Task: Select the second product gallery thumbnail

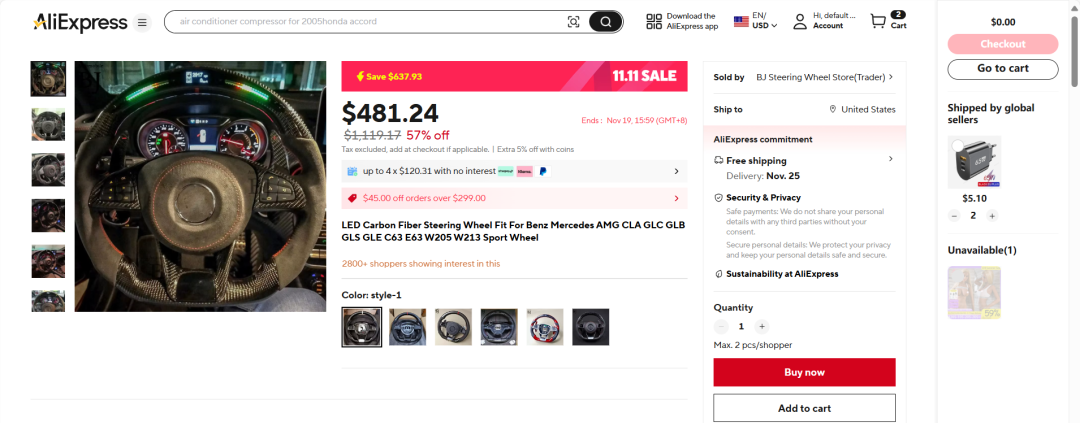Action: (x=48, y=124)
